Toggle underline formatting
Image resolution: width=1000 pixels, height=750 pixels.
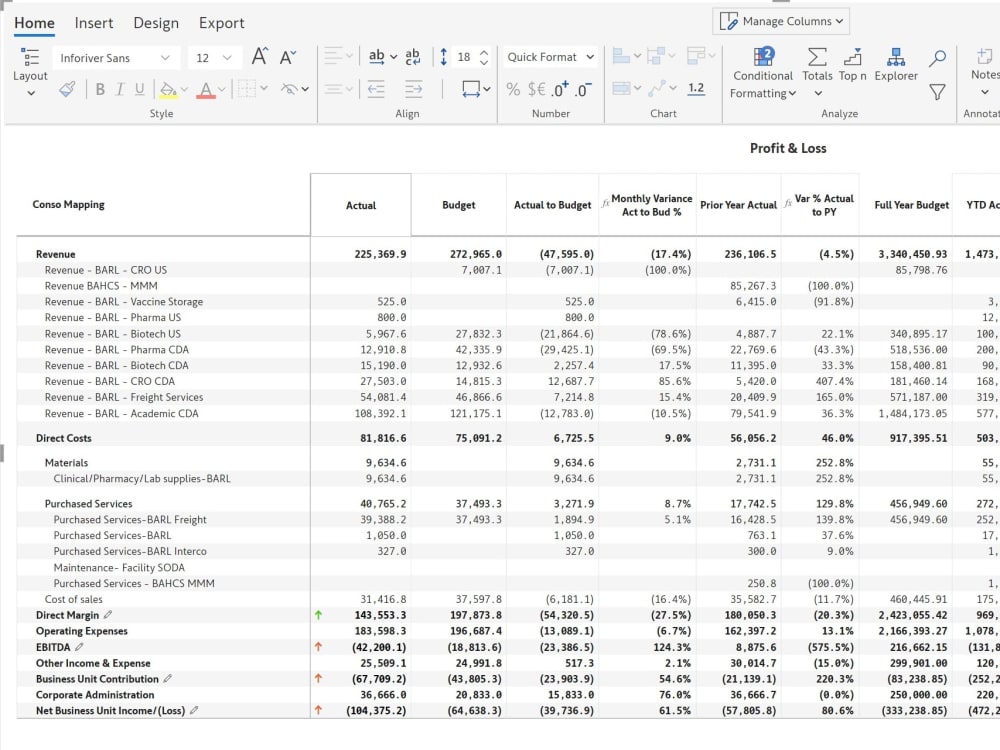[140, 89]
